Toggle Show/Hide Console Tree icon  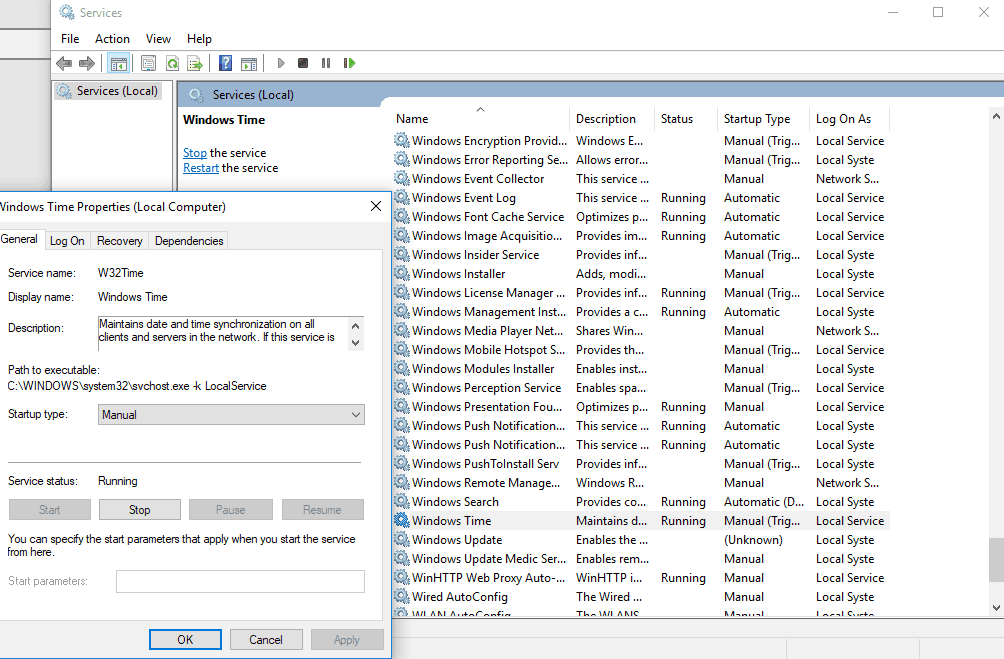pos(119,63)
